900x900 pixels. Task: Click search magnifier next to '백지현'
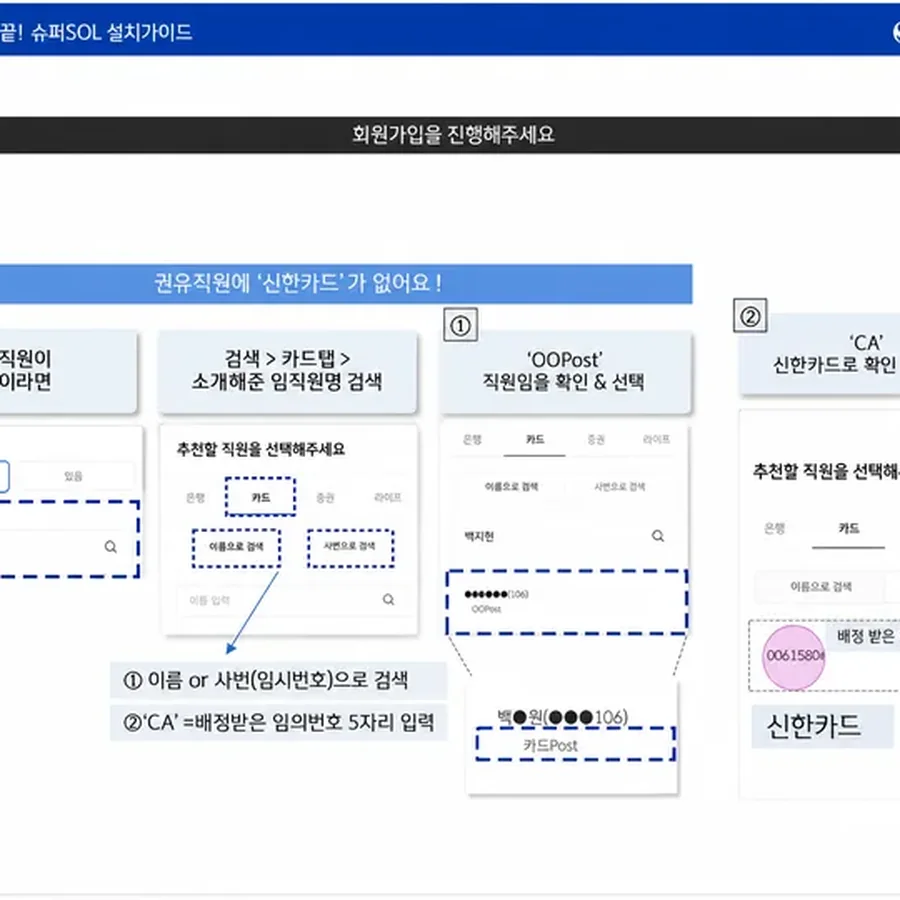[x=658, y=536]
